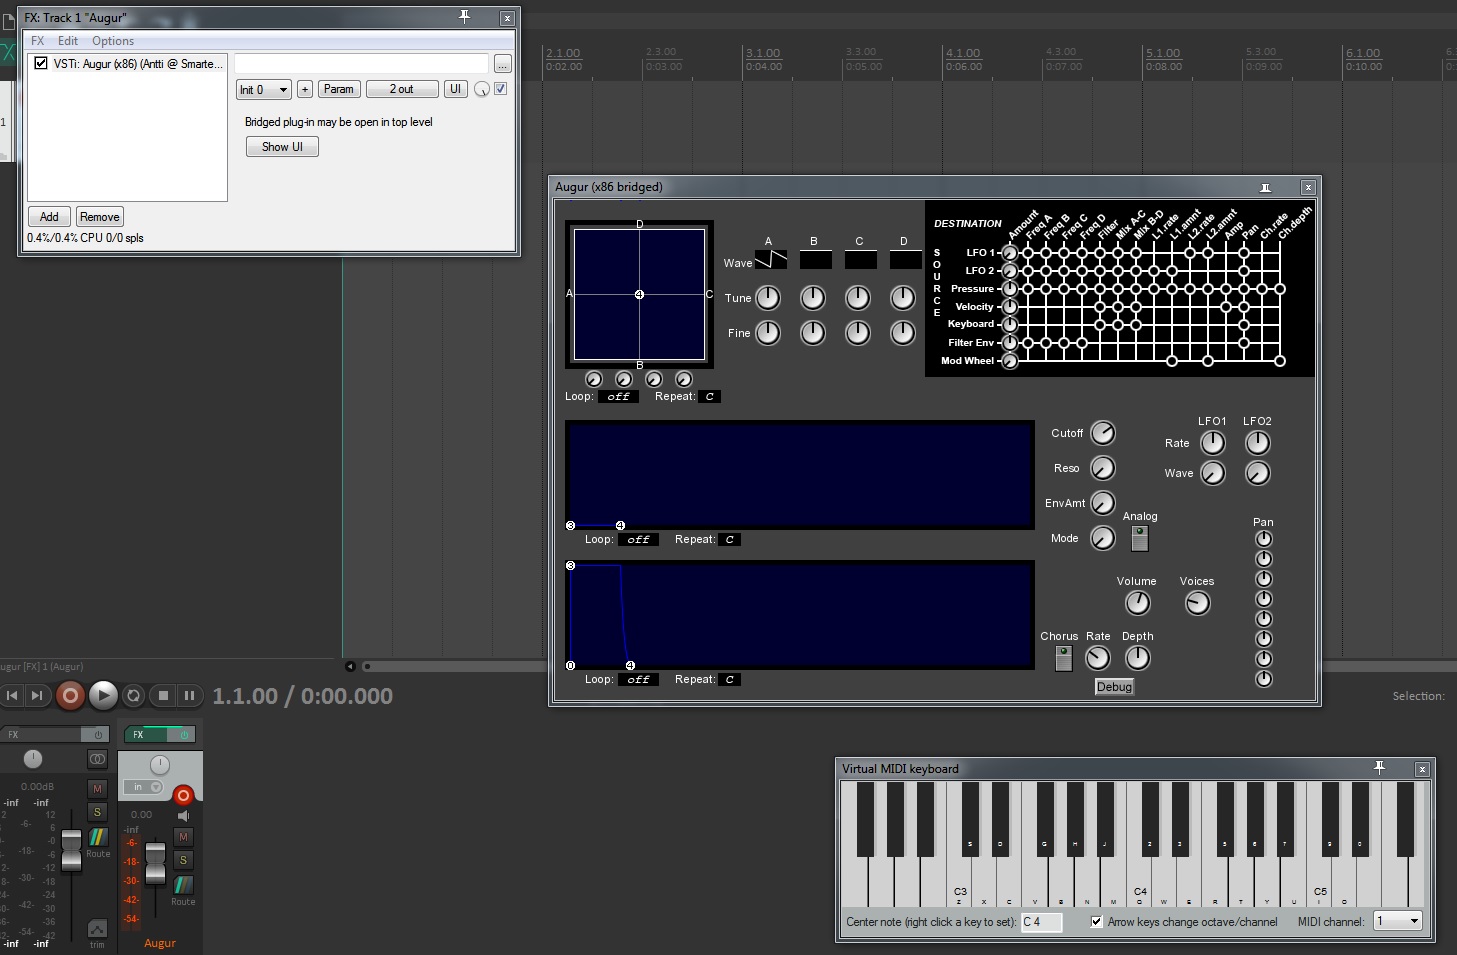Expand the MIDI channel dropdown

click(1399, 921)
